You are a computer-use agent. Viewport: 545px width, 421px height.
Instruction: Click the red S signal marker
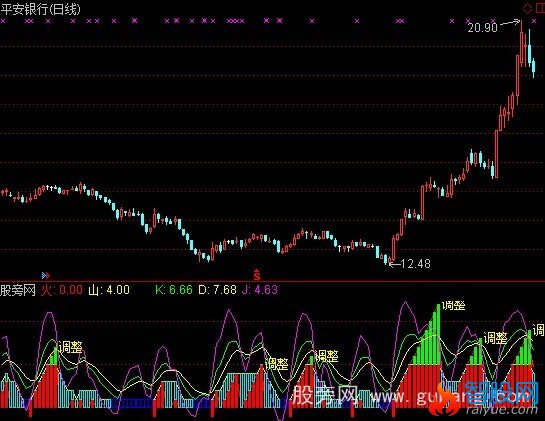pos(257,275)
